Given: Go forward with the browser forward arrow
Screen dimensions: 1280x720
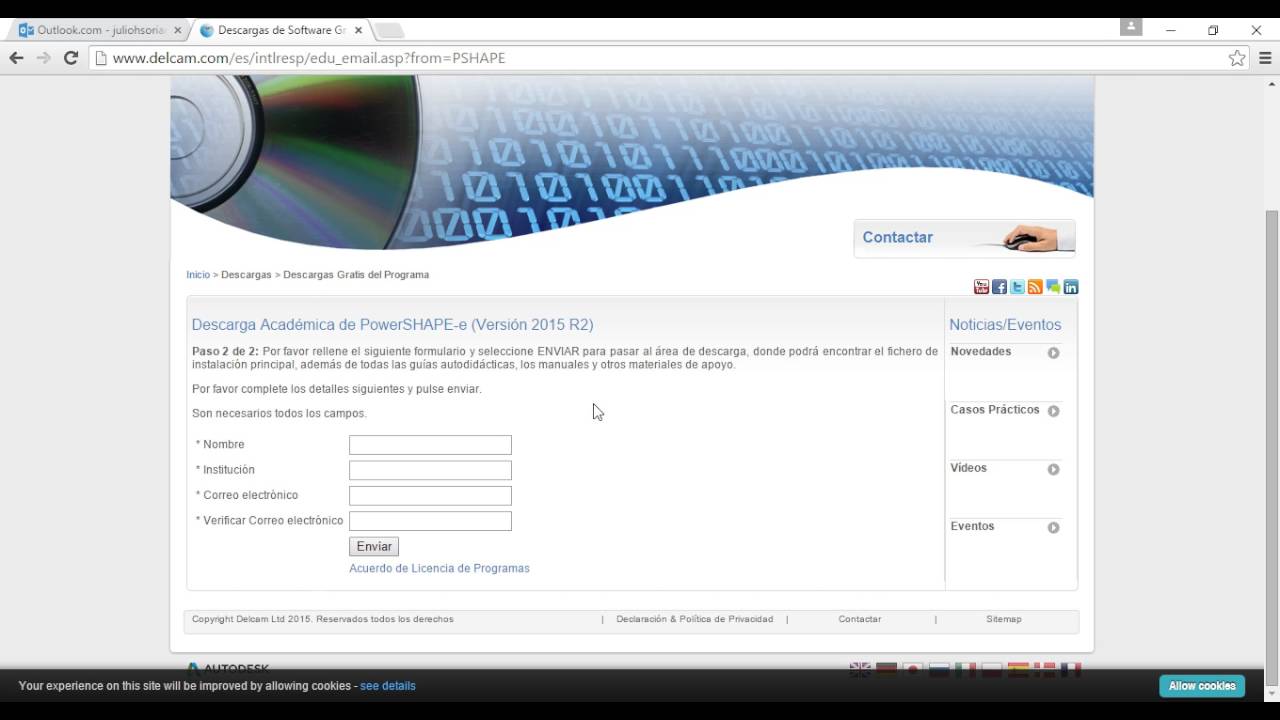Looking at the screenshot, I should click(43, 58).
